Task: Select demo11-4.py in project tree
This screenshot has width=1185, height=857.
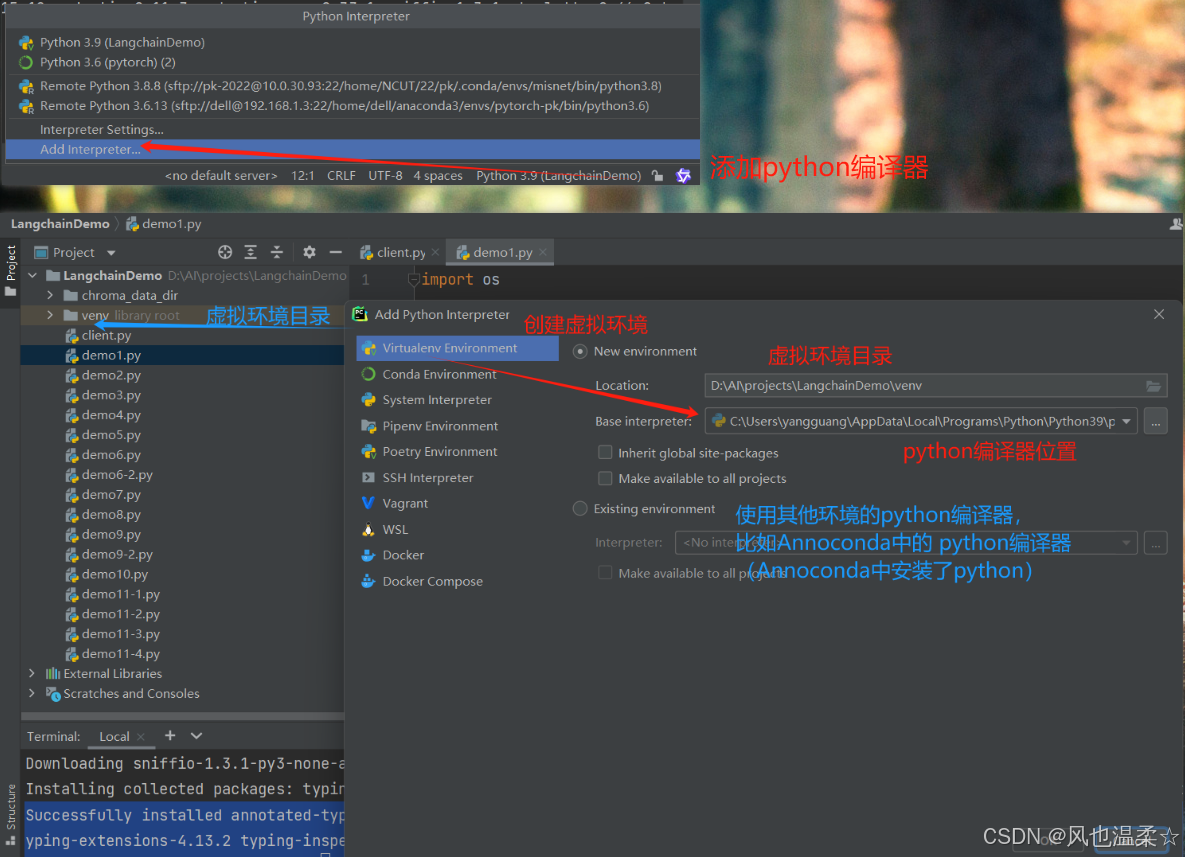Action: point(182,654)
